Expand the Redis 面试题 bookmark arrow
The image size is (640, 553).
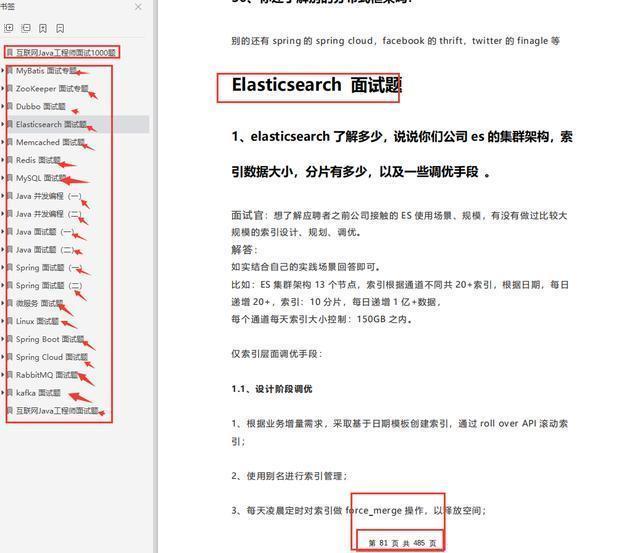[x=3, y=160]
